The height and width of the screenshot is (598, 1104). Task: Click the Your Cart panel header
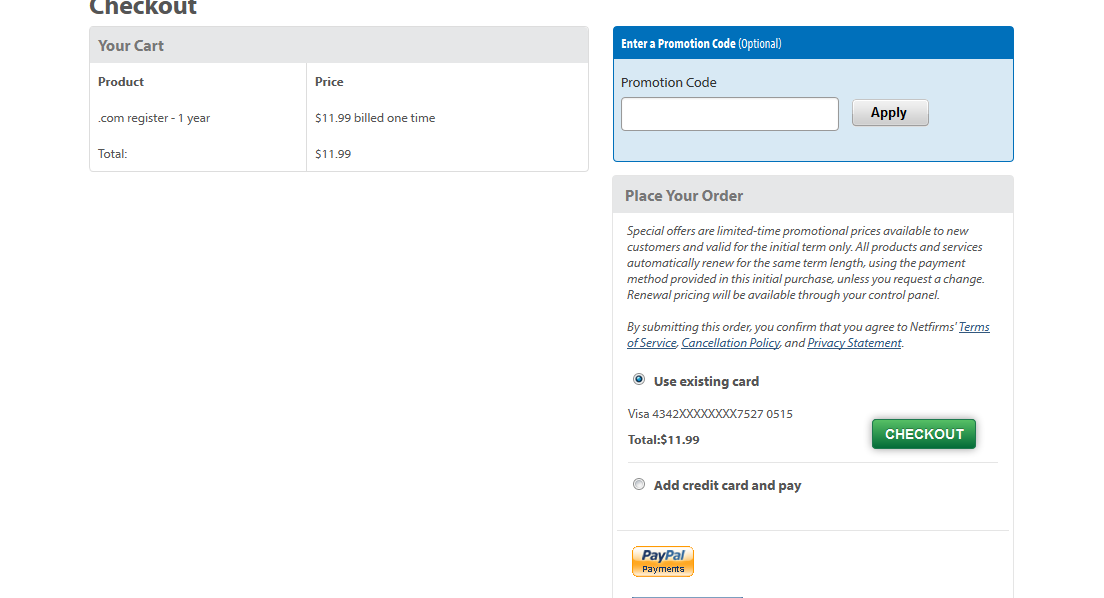(131, 45)
